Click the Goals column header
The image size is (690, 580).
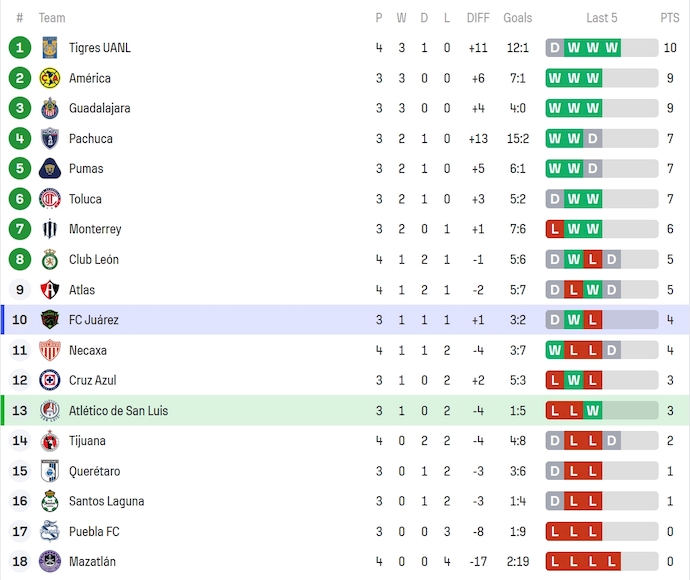pos(518,18)
